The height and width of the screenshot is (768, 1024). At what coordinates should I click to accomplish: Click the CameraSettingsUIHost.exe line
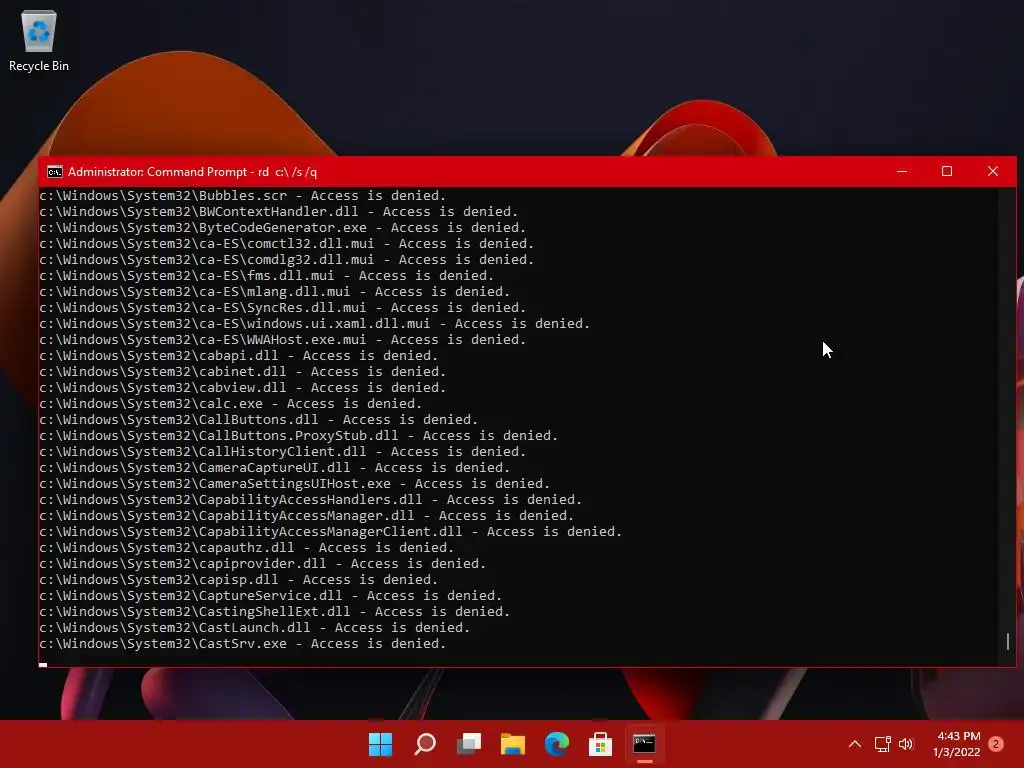point(295,484)
